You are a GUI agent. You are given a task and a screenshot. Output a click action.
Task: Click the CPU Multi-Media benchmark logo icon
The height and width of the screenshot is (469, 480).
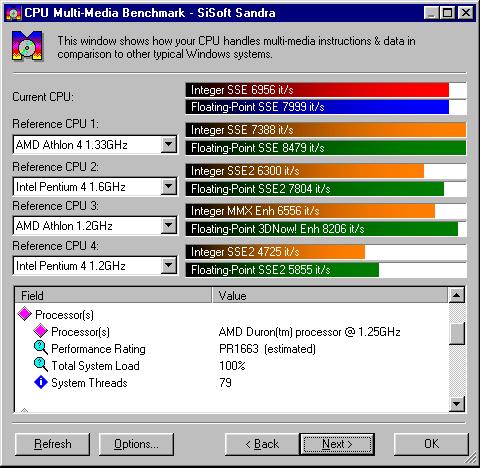27,46
